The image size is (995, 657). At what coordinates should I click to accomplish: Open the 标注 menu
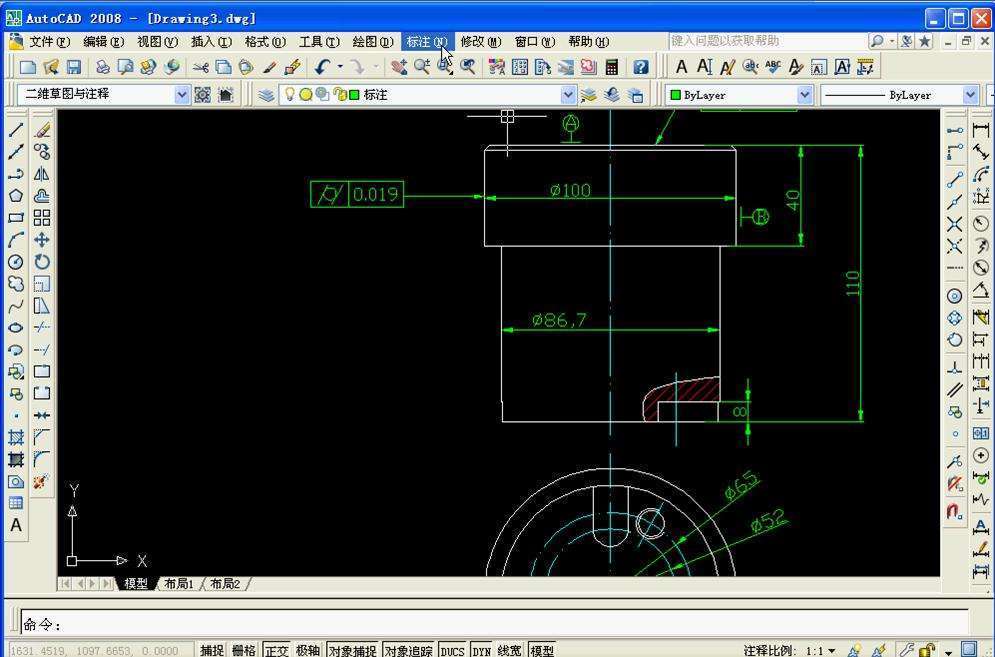pyautogui.click(x=426, y=42)
